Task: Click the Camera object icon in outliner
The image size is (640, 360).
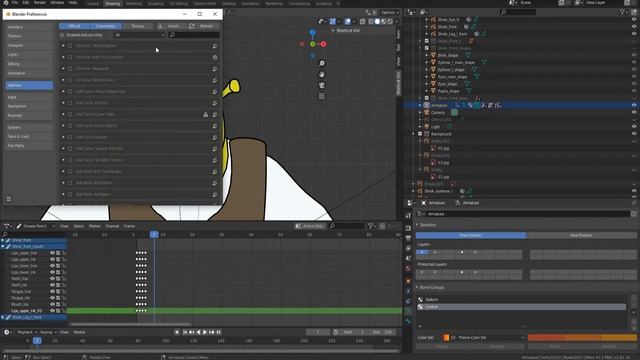Action: pos(427,112)
